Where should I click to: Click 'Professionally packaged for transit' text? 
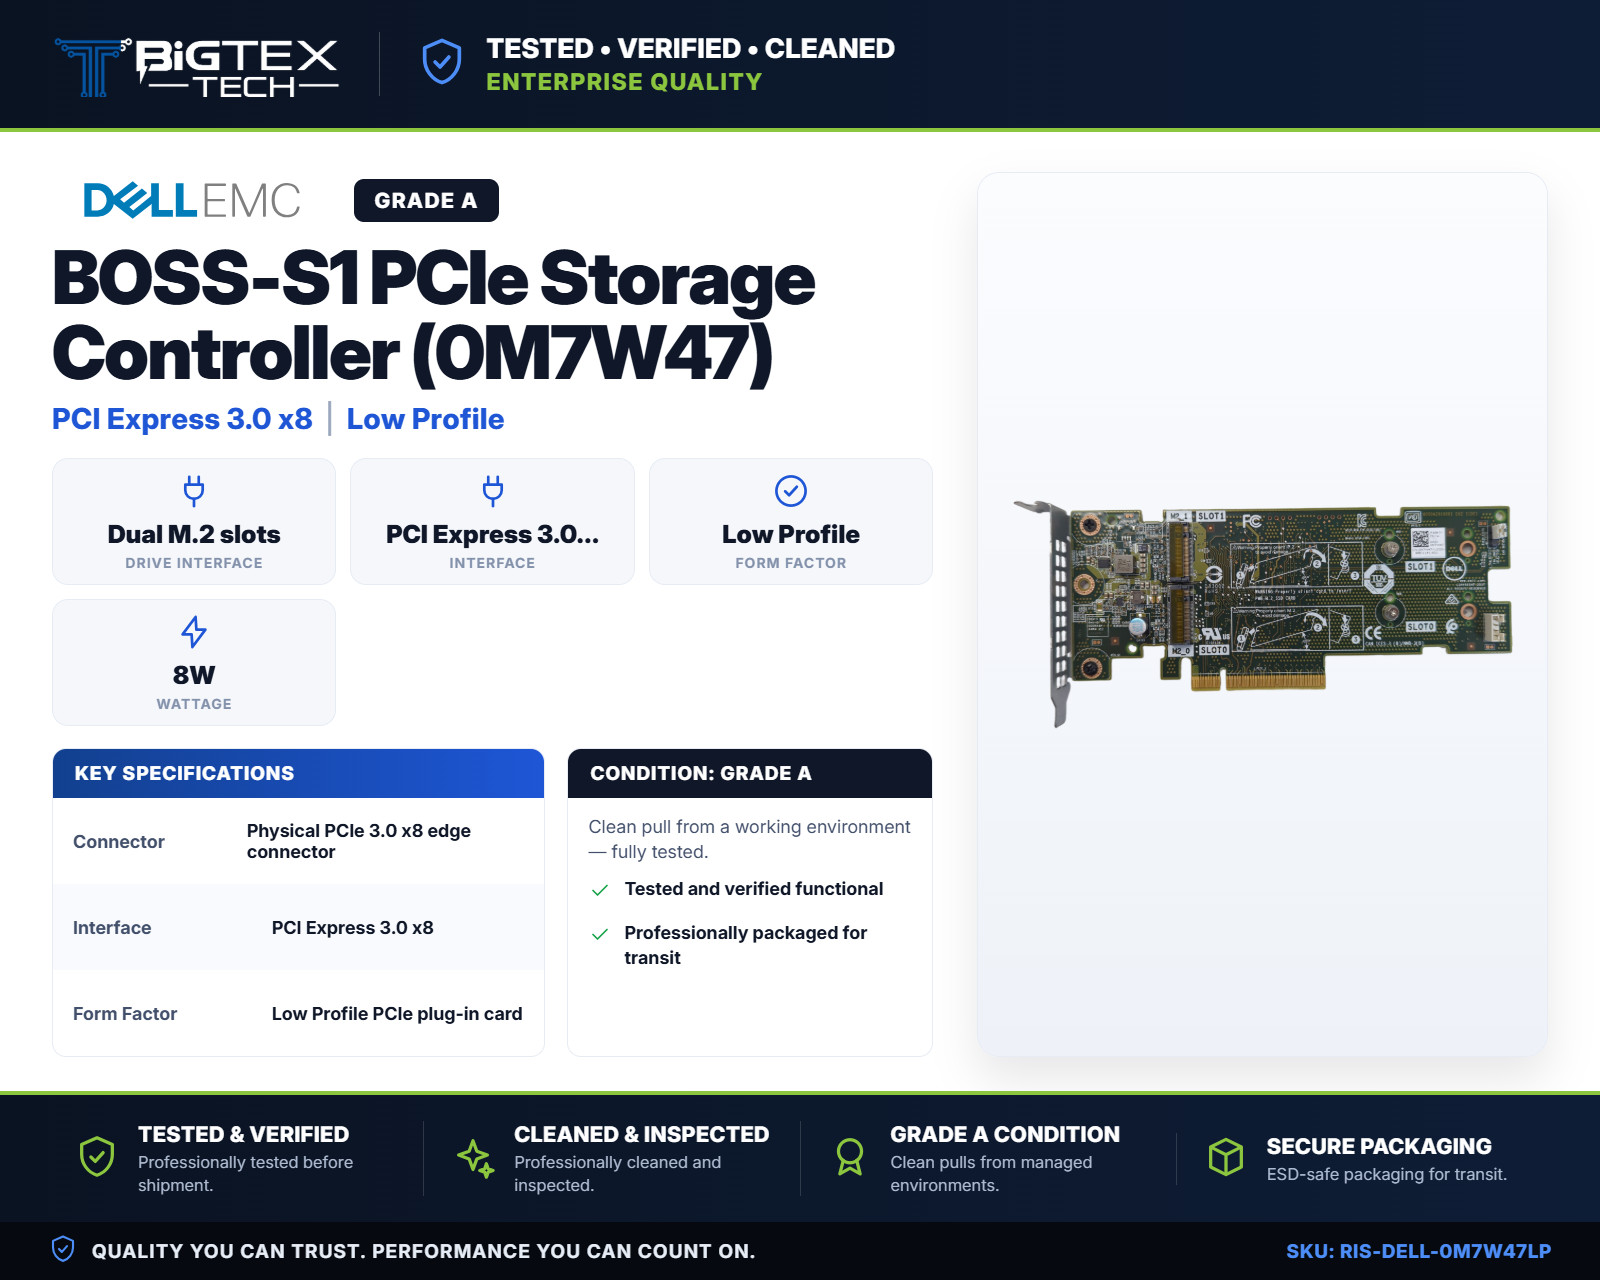click(745, 945)
